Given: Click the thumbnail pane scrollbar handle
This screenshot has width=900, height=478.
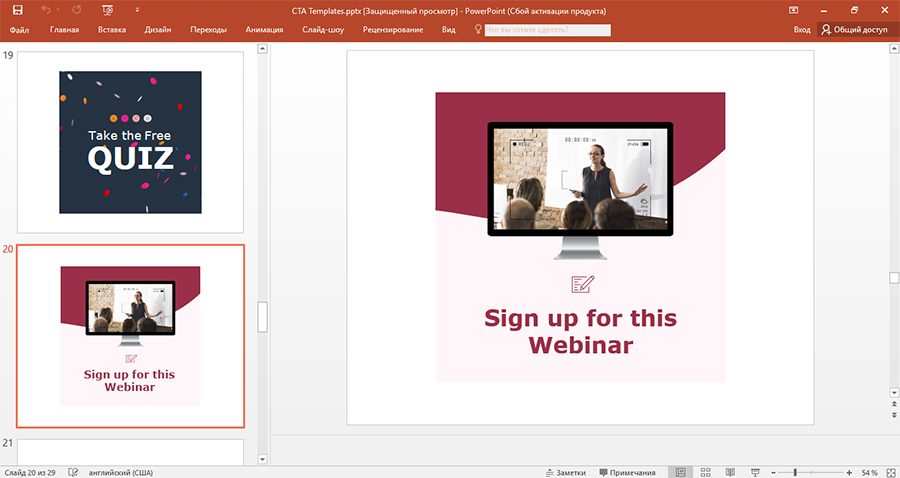Looking at the screenshot, I should pyautogui.click(x=263, y=317).
